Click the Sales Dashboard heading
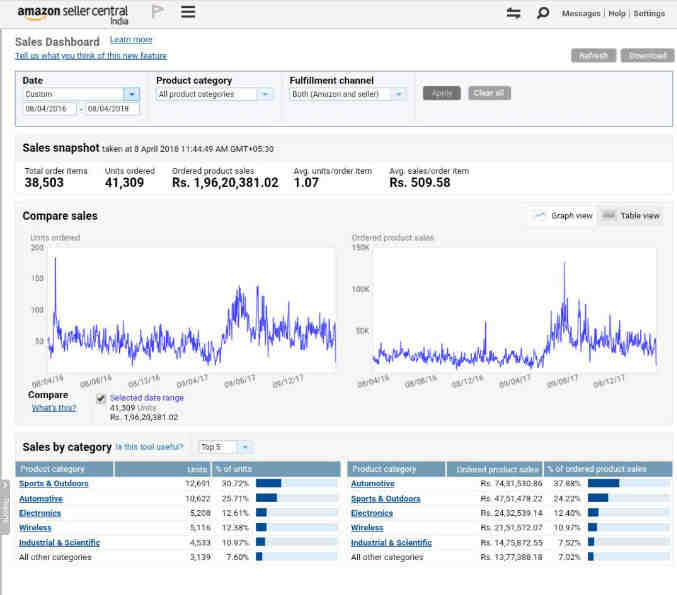The height and width of the screenshot is (595, 677). pos(57,42)
